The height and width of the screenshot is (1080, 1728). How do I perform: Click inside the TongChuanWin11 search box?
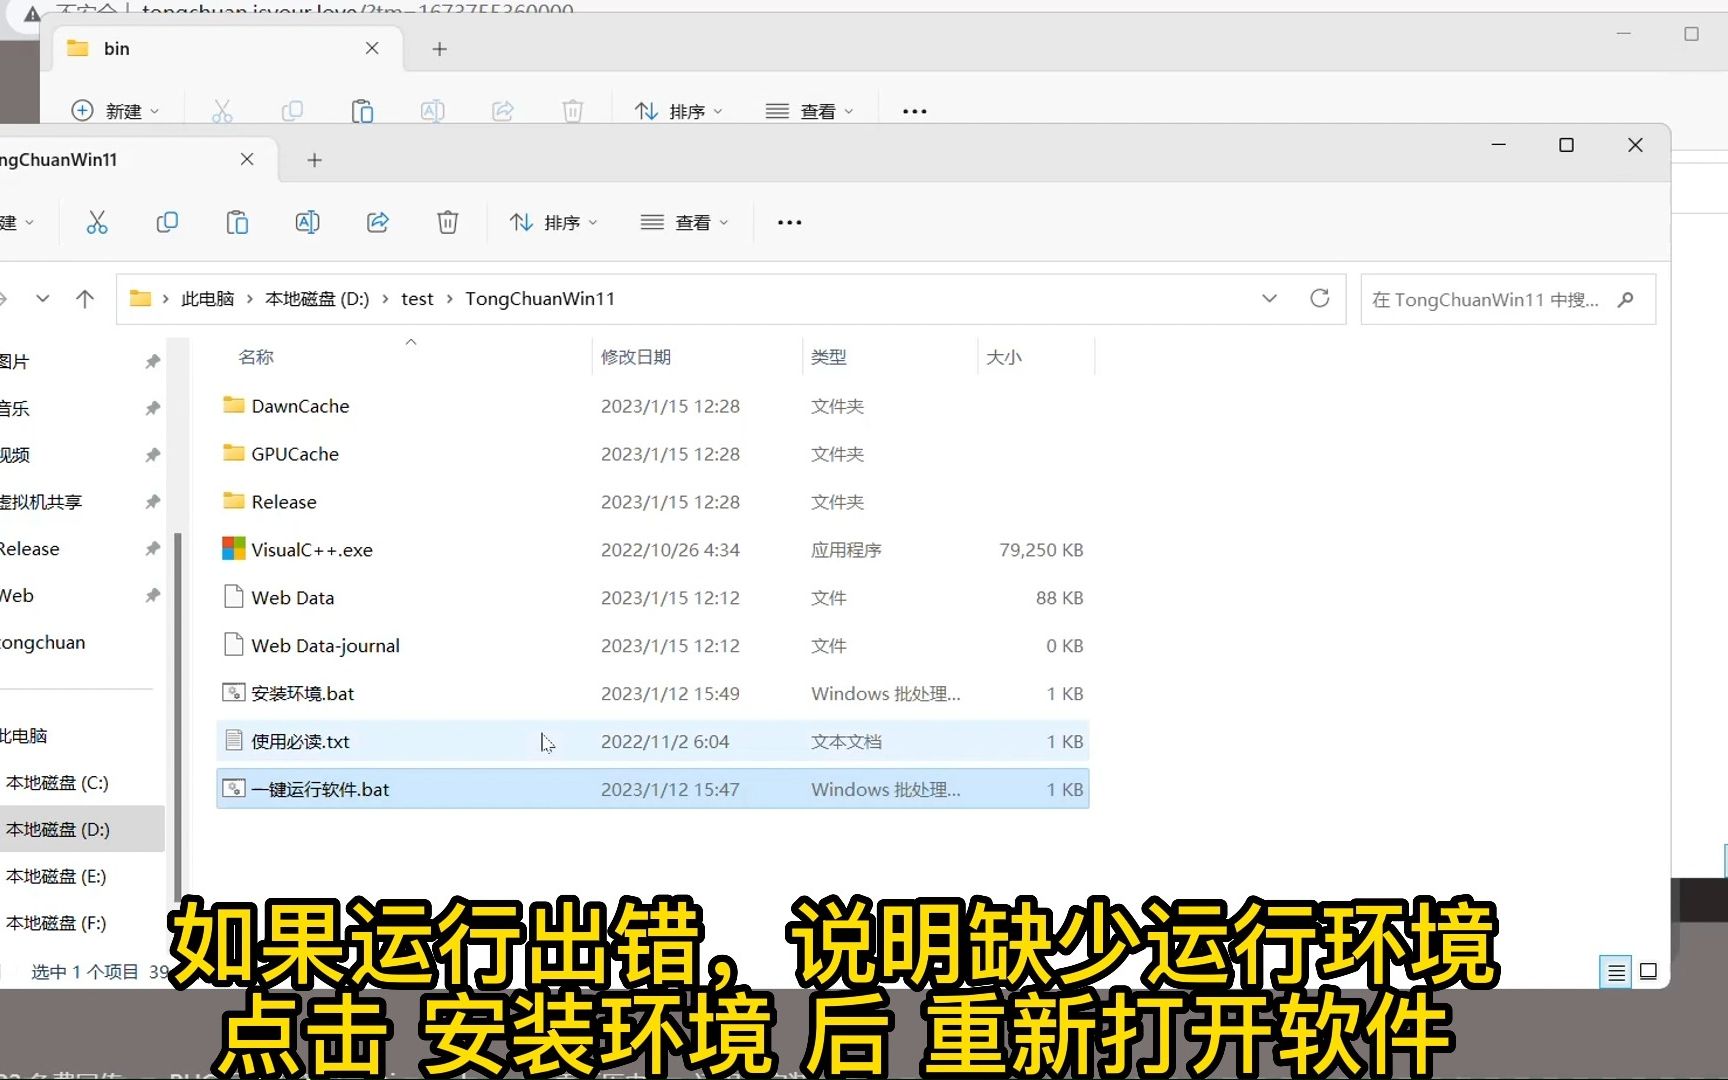point(1490,299)
